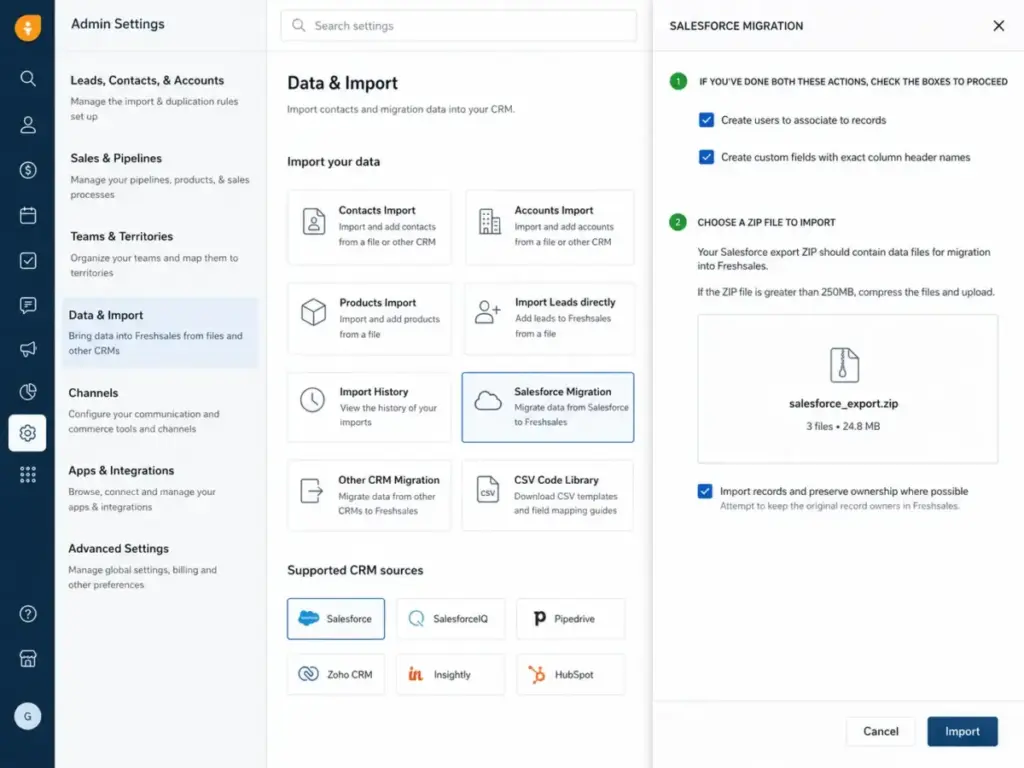The height and width of the screenshot is (768, 1024).
Task: Select HubSpot as CRM source
Action: [570, 674]
